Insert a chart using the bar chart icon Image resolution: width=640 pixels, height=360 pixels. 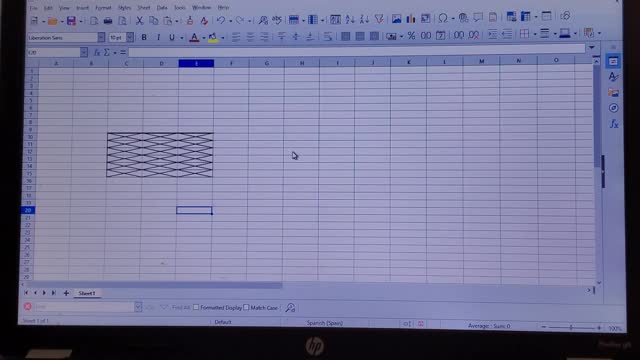coord(411,18)
